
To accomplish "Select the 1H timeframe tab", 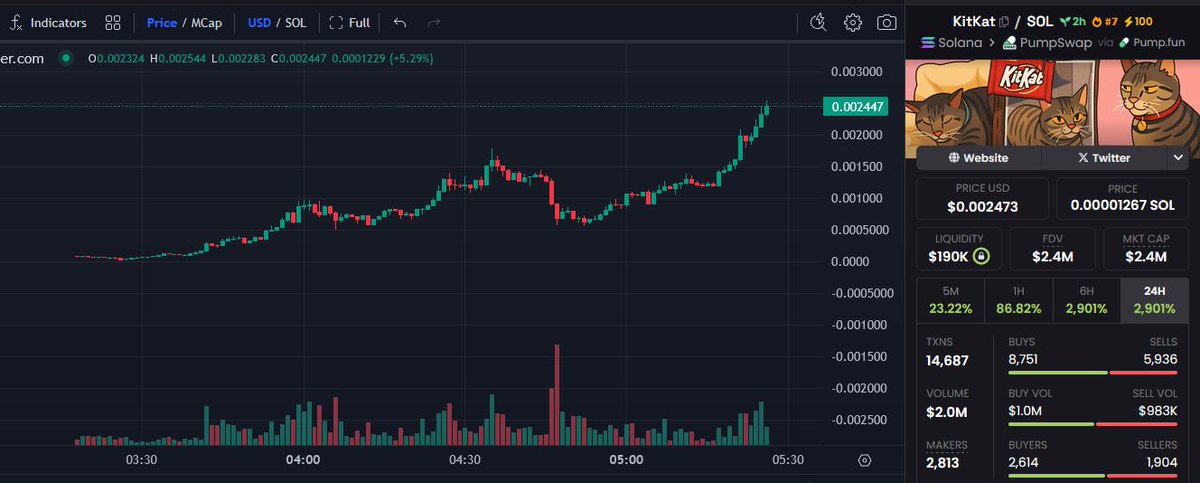I will pyautogui.click(x=1018, y=299).
